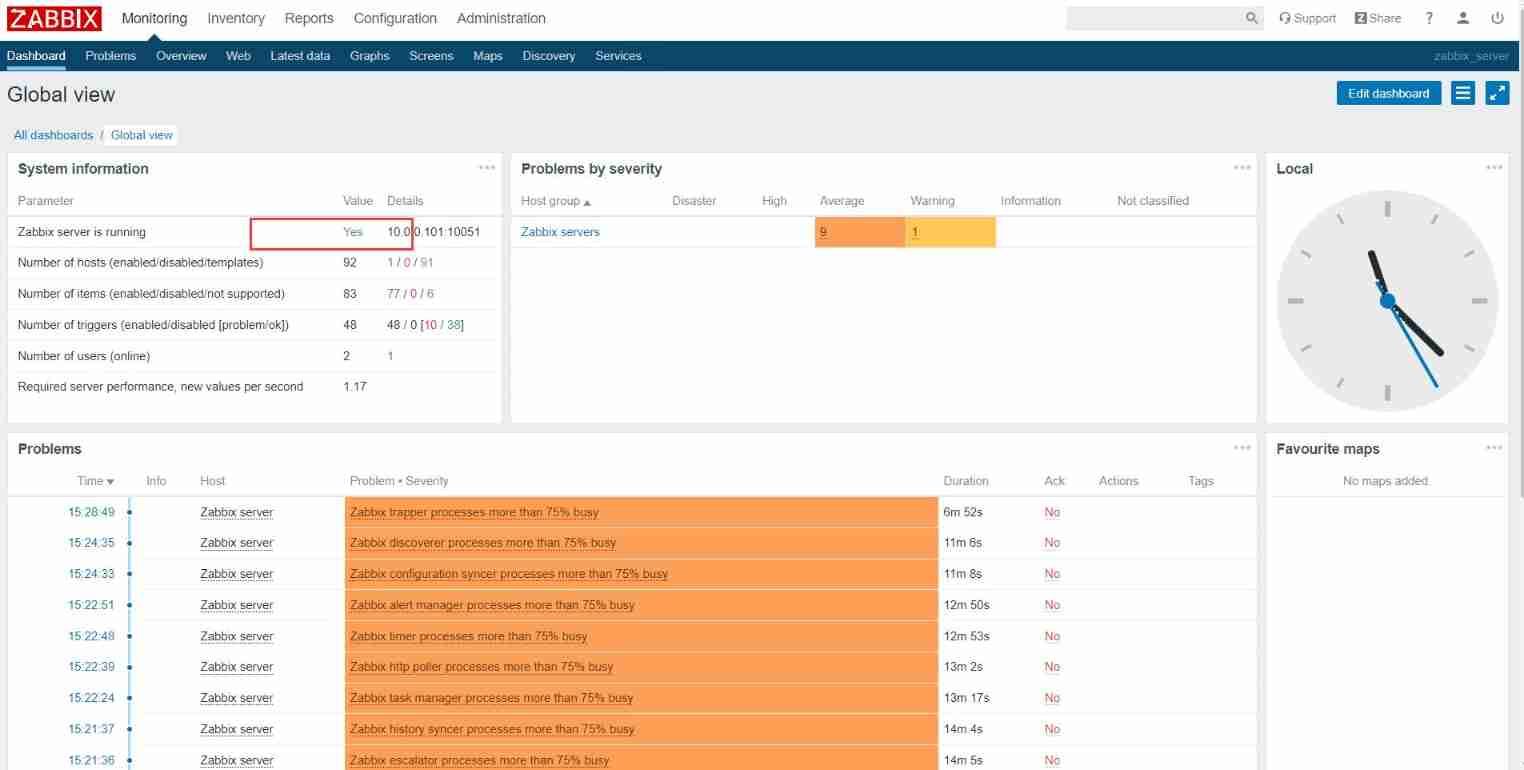The width and height of the screenshot is (1524, 770).
Task: Click the Global view breadcrumb
Action: pos(141,135)
